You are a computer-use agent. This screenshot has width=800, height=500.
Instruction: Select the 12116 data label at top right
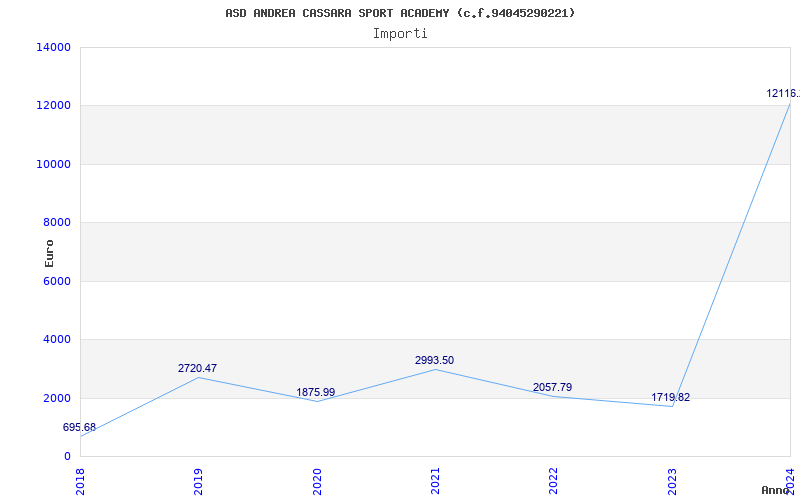[783, 93]
